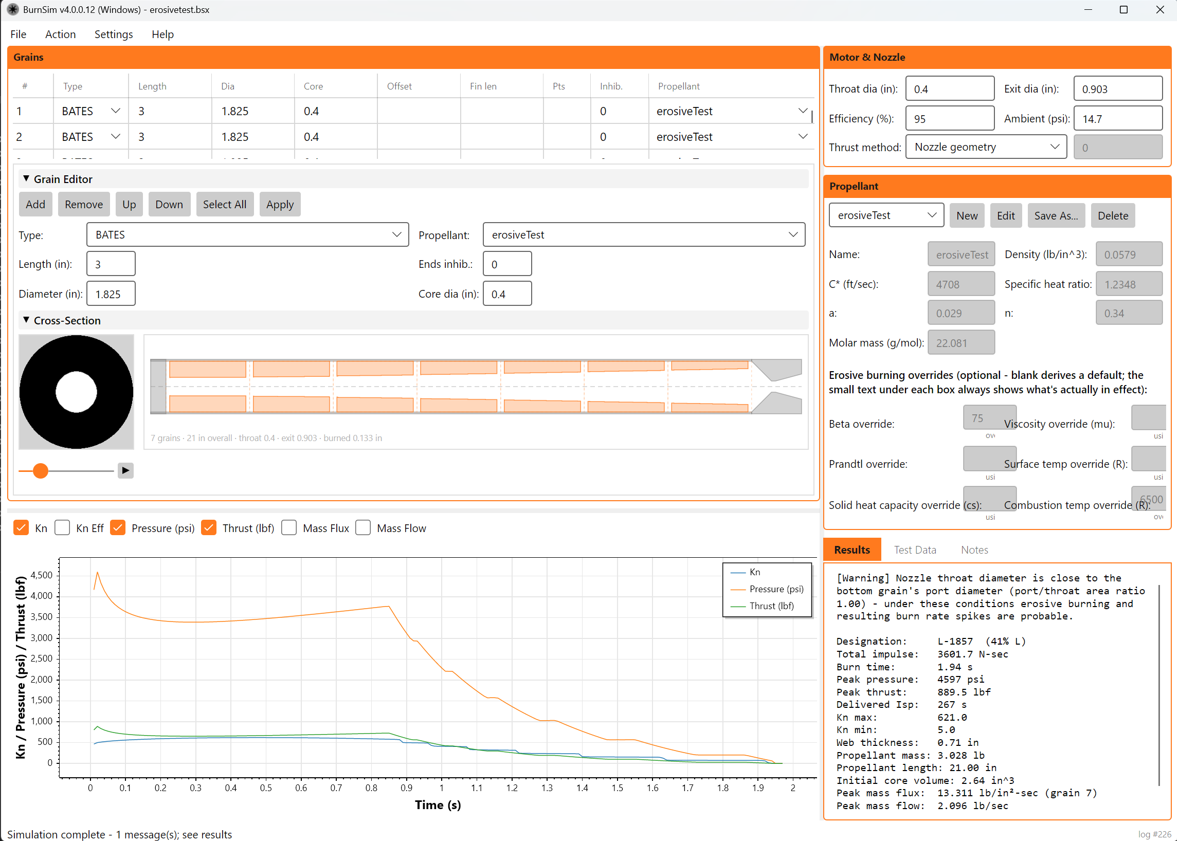1177x841 pixels.
Task: Click the BurnSim app icon in title bar
Action: click(13, 10)
